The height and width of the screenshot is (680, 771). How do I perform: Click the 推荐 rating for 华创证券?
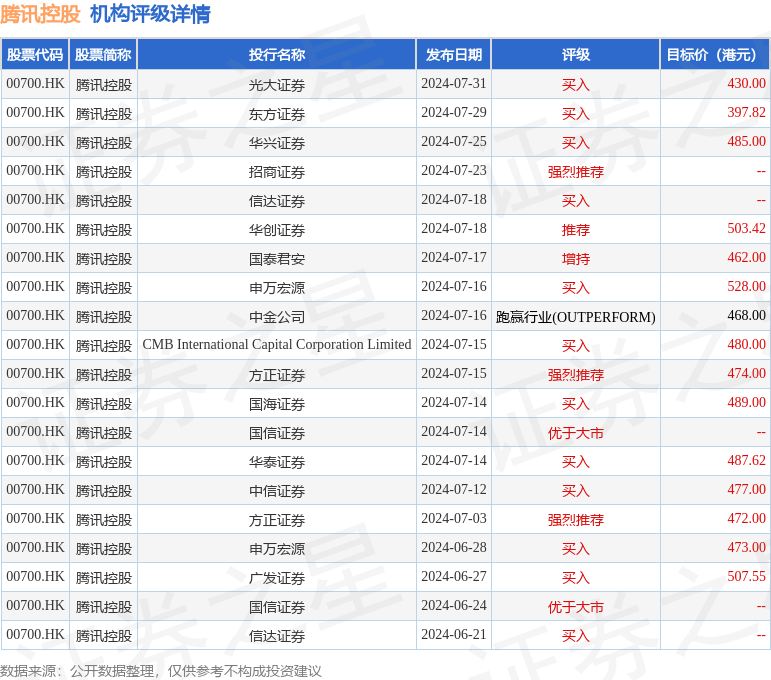pyautogui.click(x=576, y=230)
